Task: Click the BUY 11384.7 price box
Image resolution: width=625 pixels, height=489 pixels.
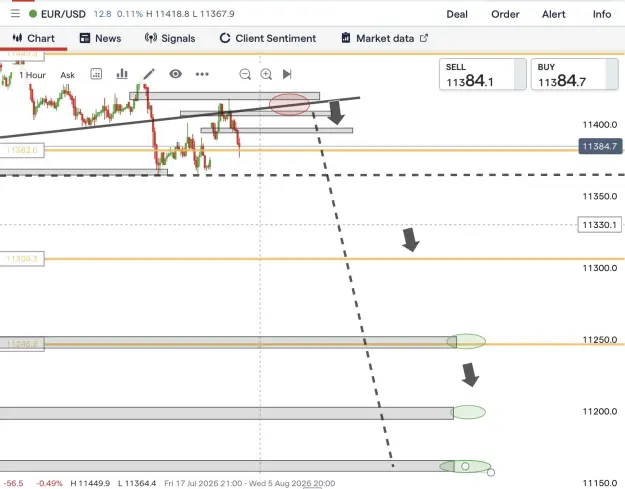Action: (x=574, y=74)
